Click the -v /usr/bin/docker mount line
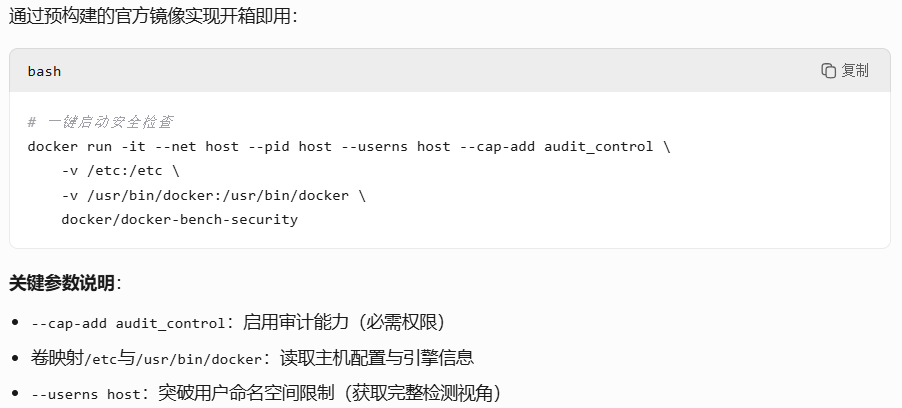Image resolution: width=902 pixels, height=408 pixels. pyautogui.click(x=213, y=196)
